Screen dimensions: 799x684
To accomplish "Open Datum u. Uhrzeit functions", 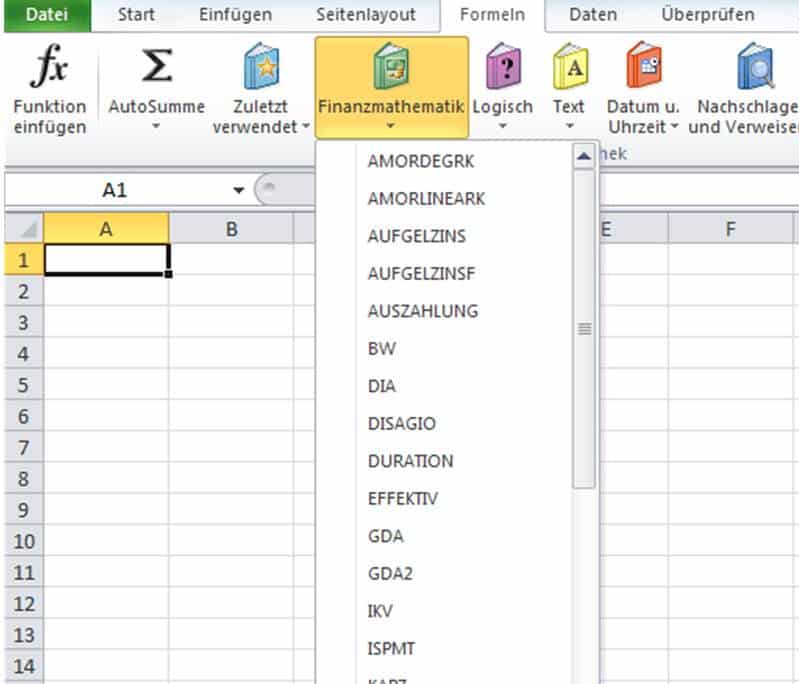I will tap(643, 70).
